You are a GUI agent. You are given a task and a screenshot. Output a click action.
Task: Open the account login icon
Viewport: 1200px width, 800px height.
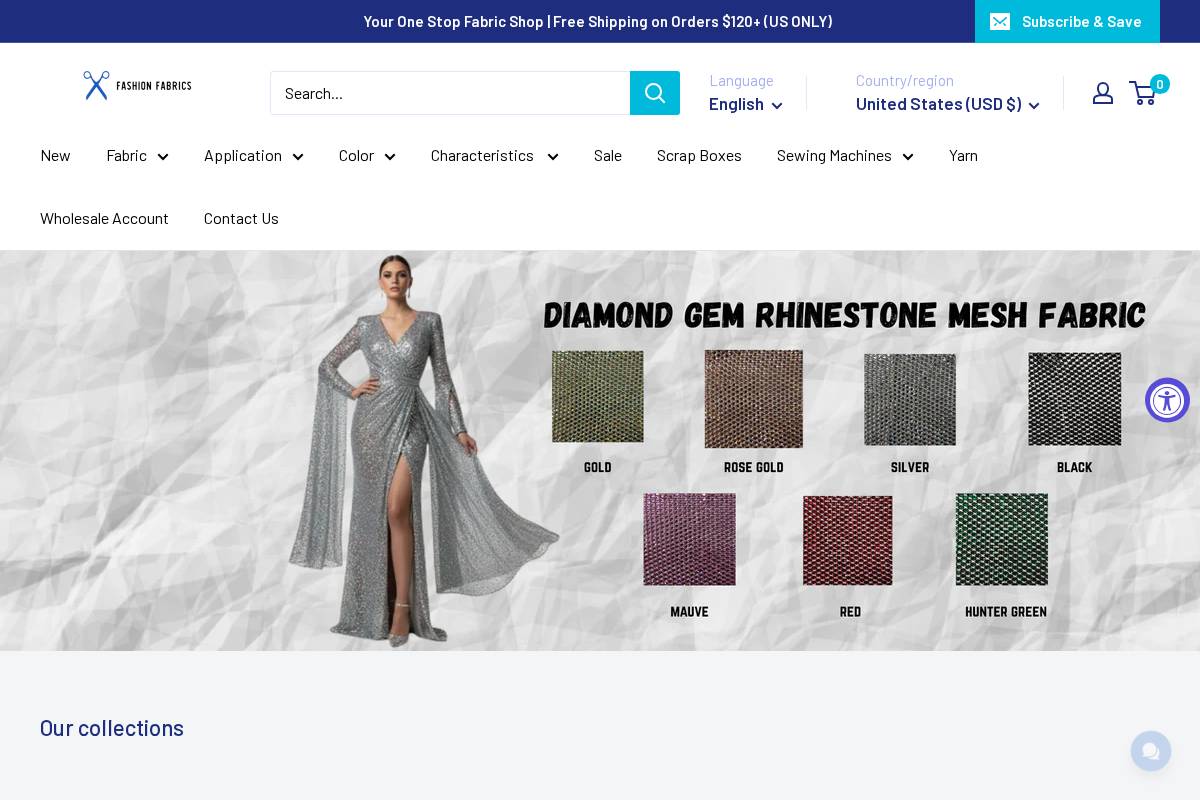[1103, 93]
